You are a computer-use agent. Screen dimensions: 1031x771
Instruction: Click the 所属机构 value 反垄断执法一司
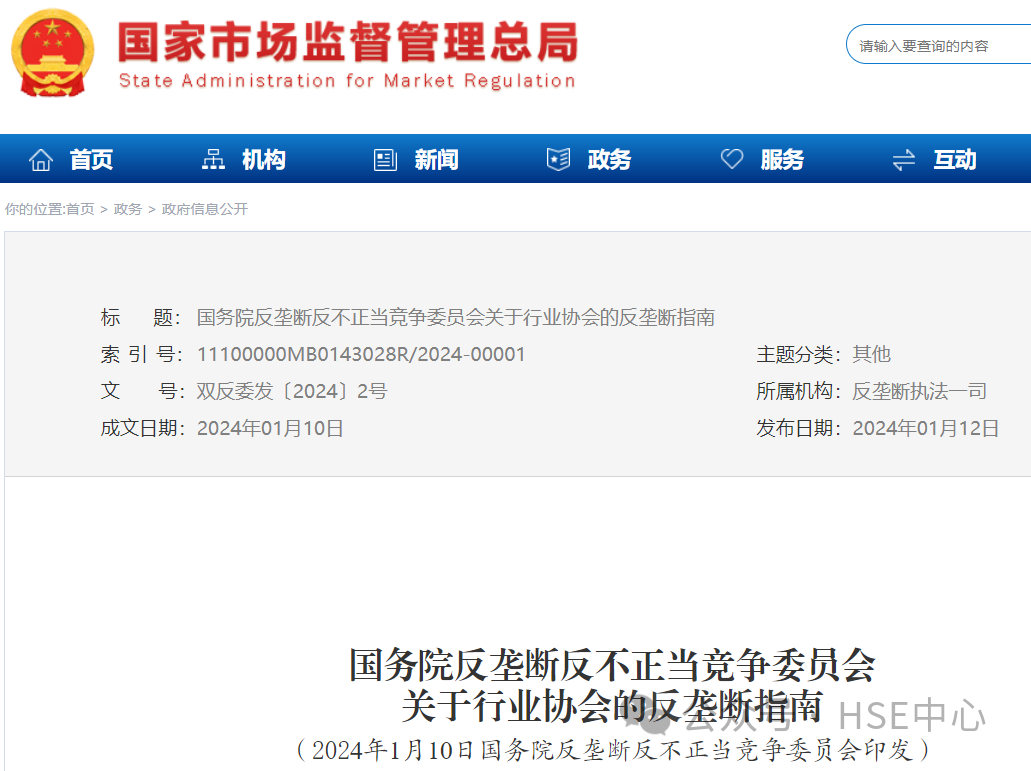pos(919,391)
